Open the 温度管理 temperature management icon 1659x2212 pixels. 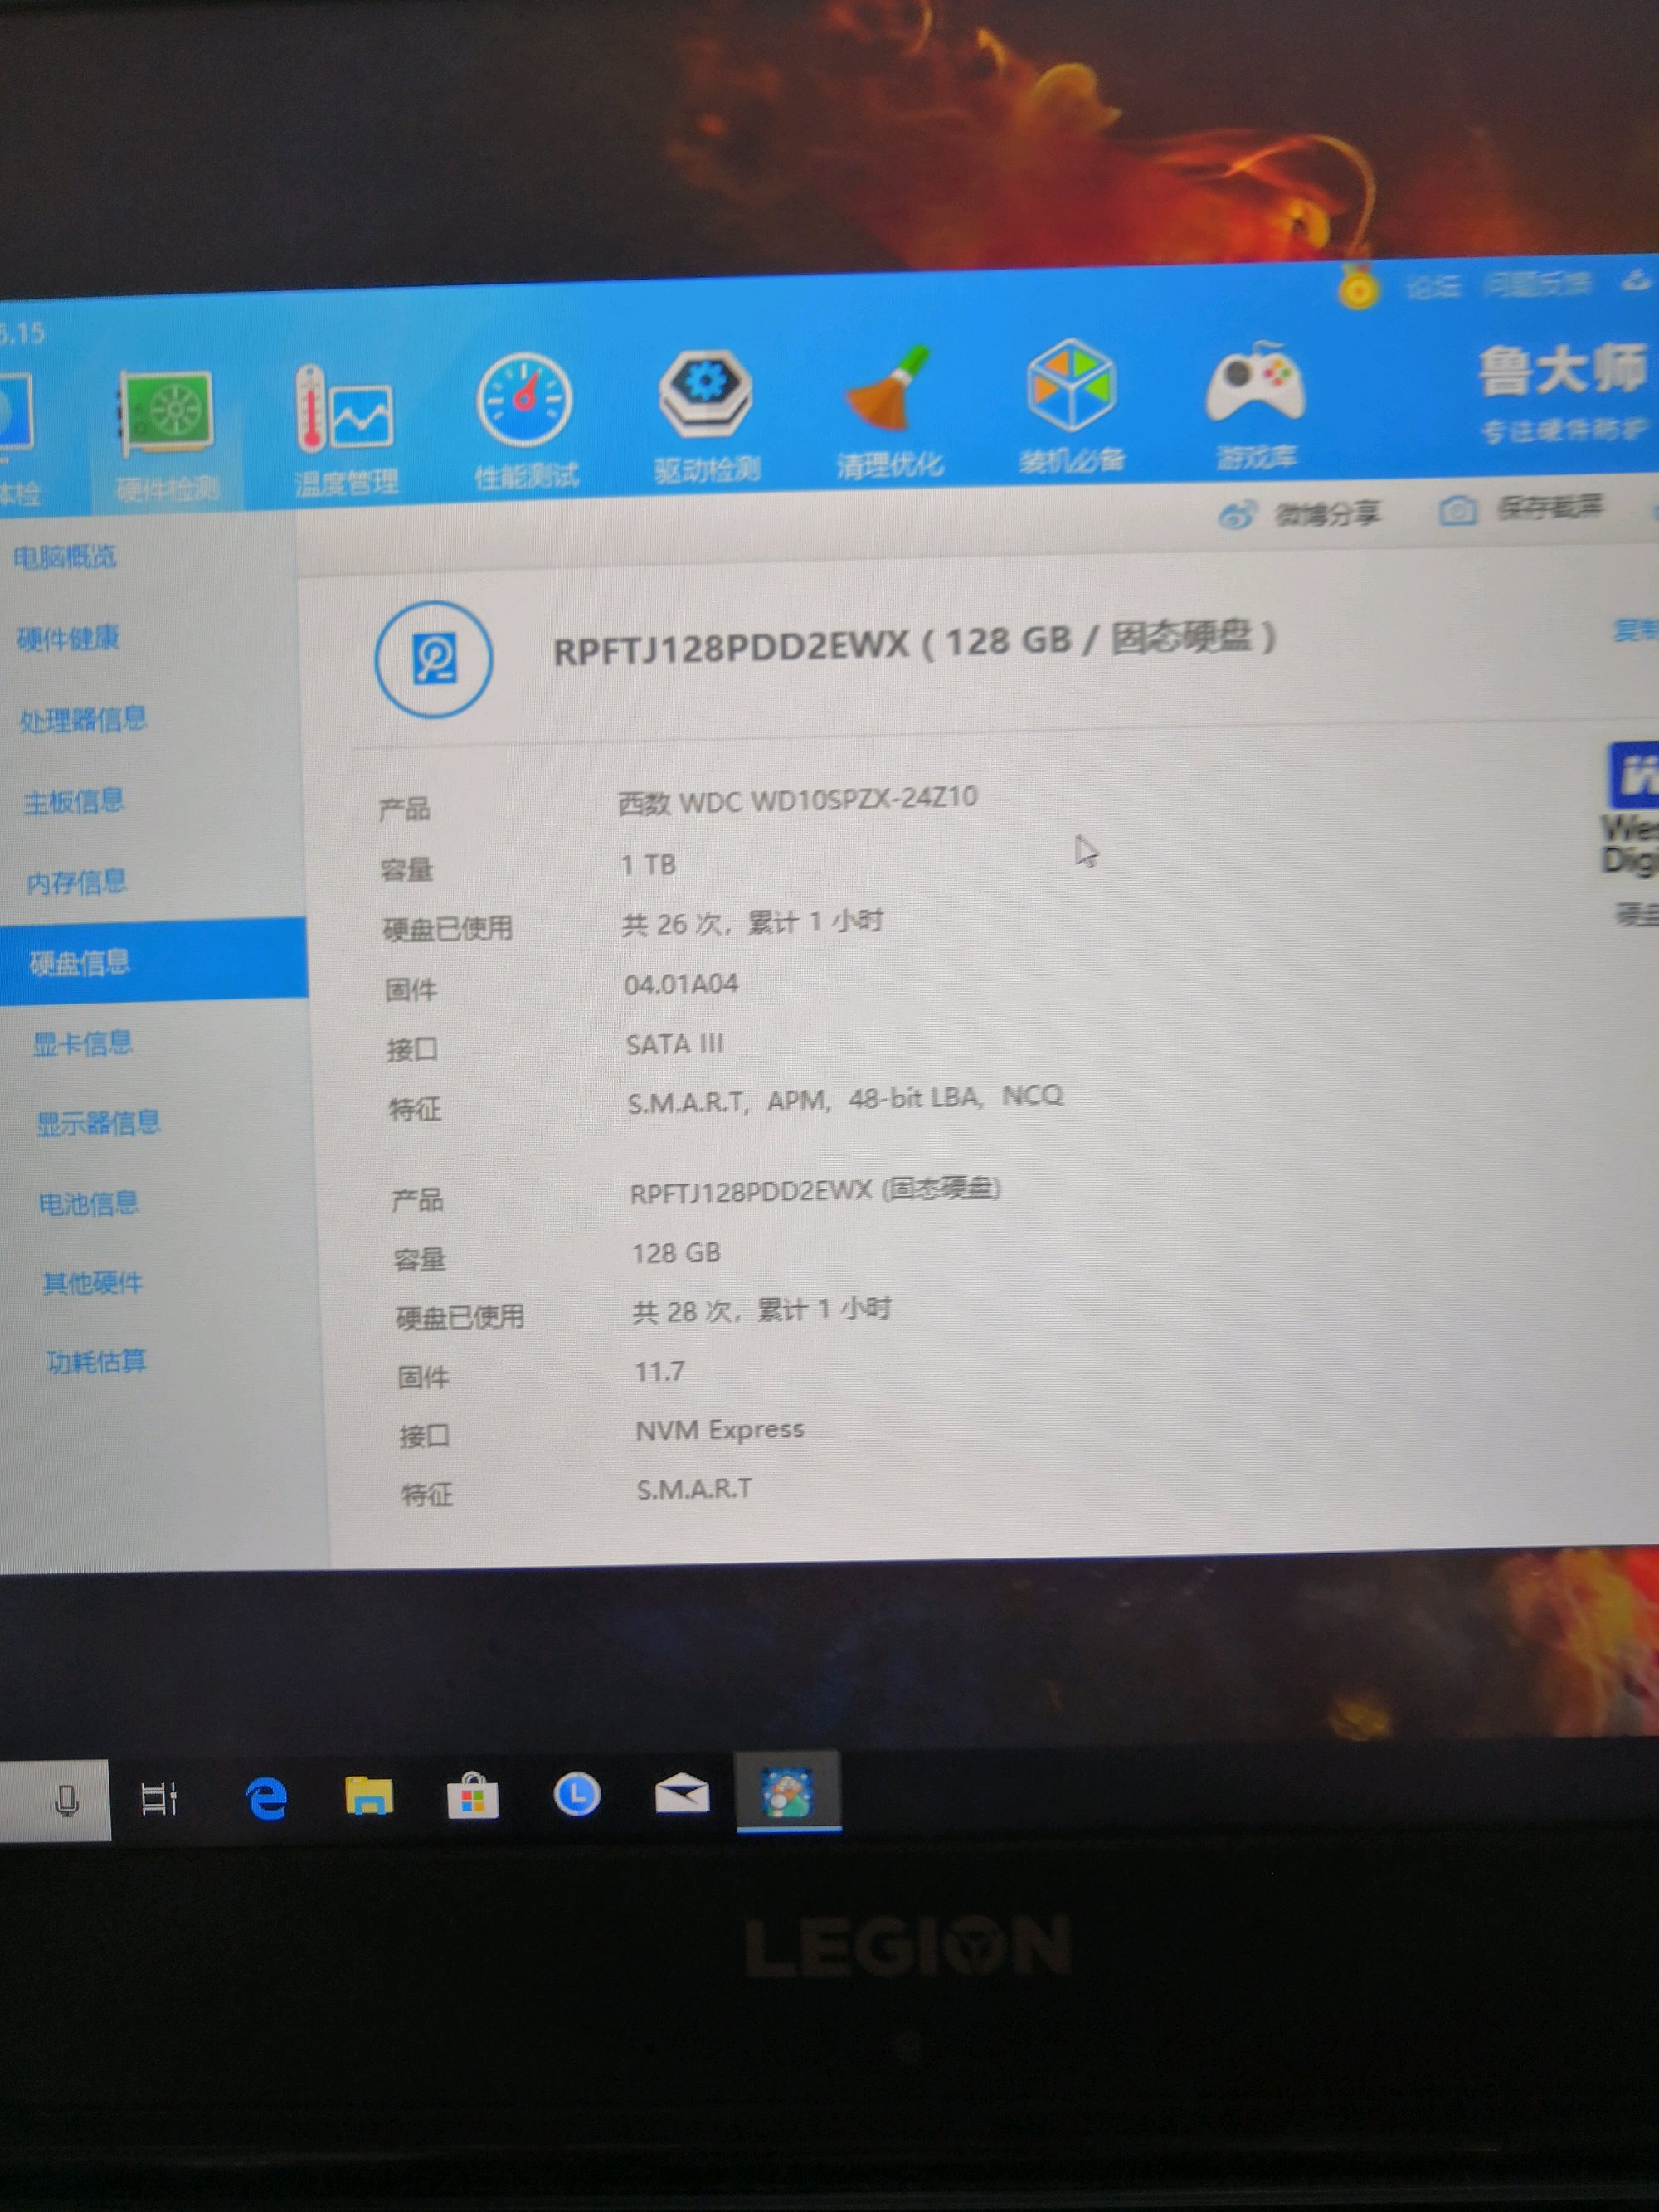[345, 431]
